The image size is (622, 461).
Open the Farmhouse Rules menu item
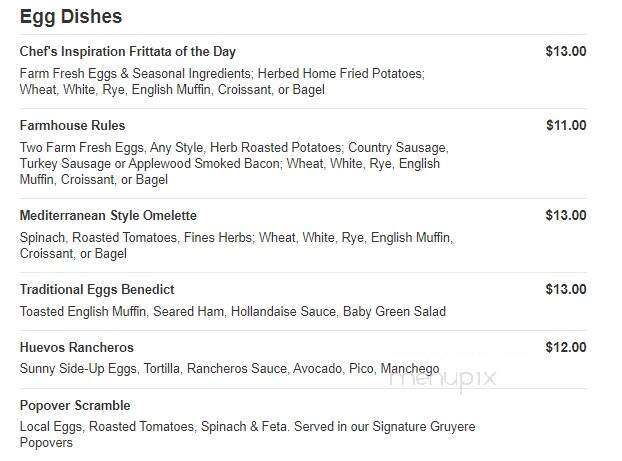(73, 125)
